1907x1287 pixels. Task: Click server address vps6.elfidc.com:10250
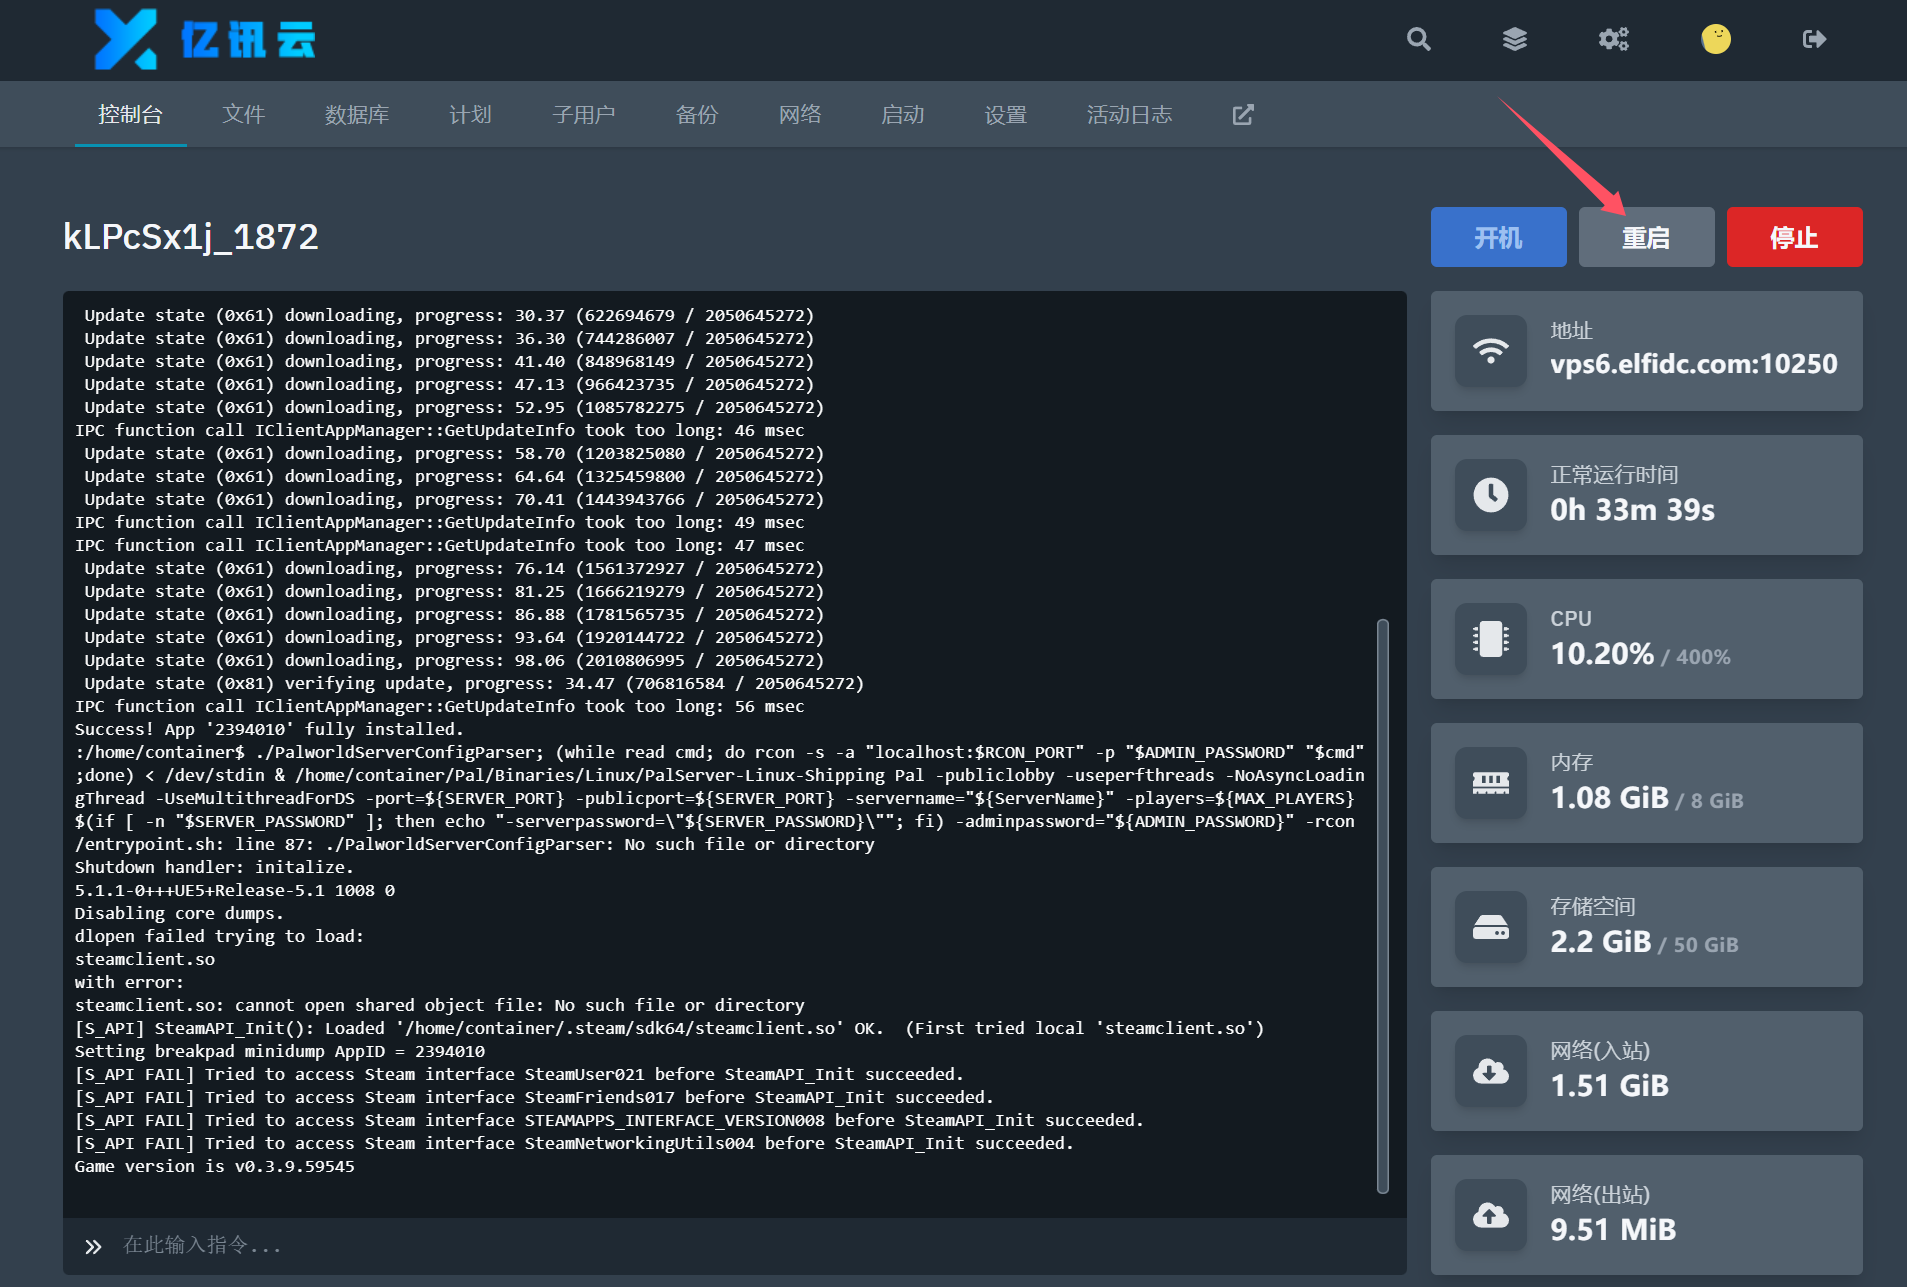coord(1694,364)
